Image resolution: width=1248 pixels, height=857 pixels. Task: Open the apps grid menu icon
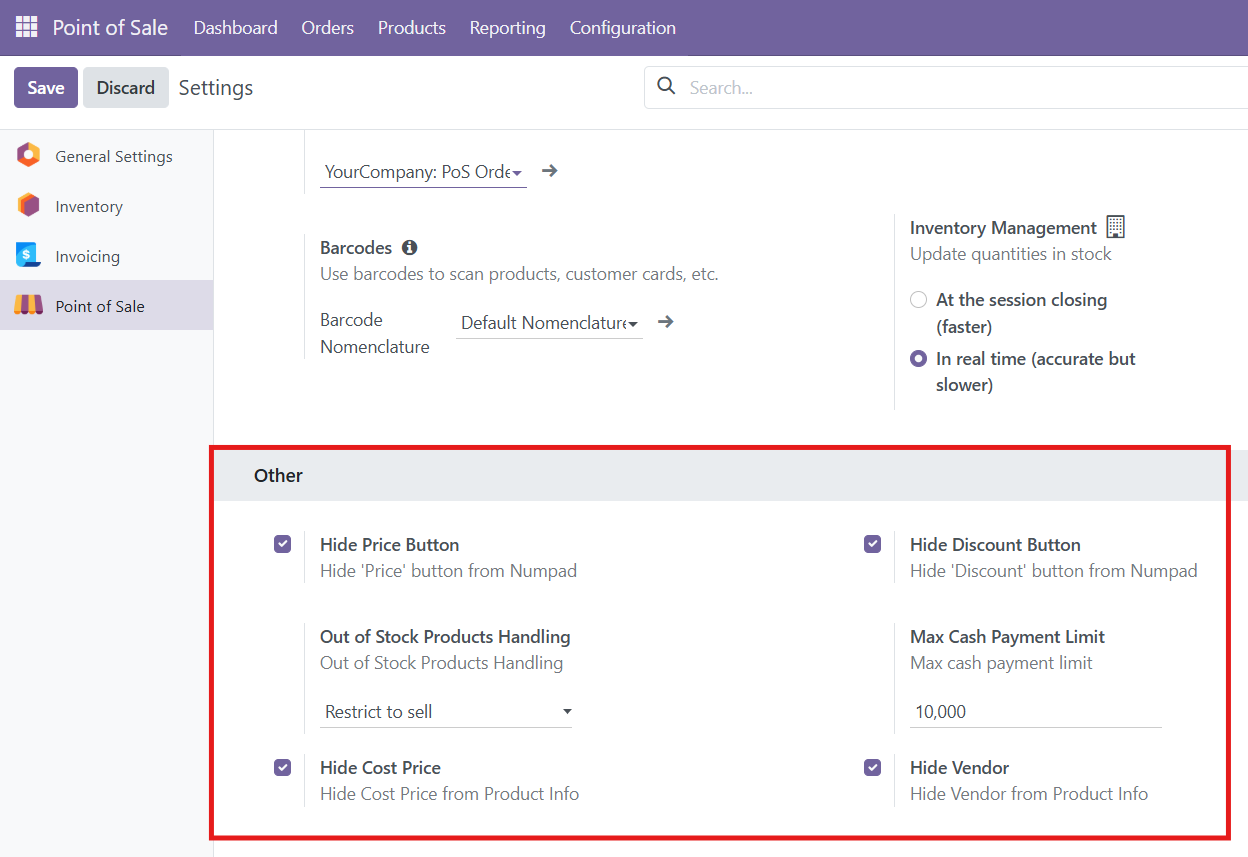click(x=26, y=27)
